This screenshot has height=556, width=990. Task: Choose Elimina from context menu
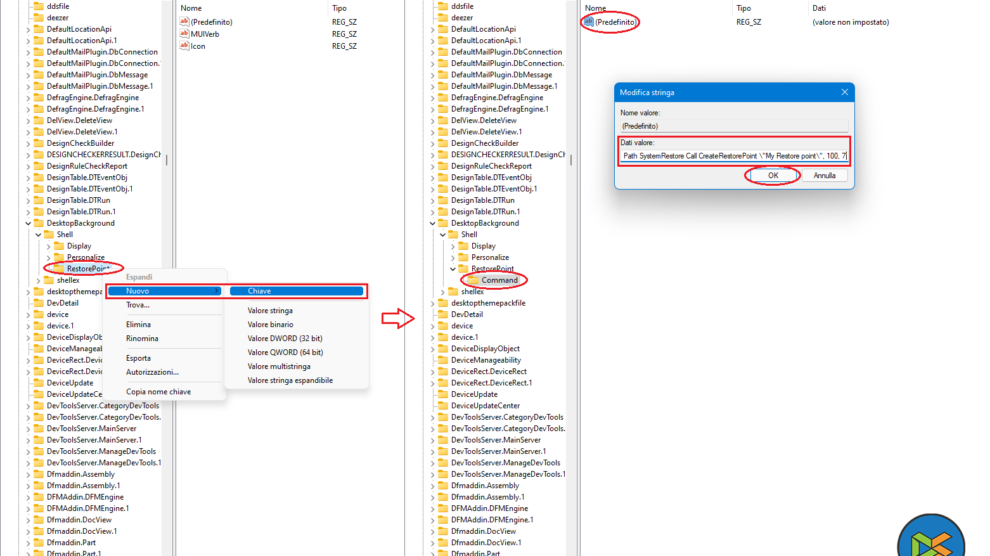138,324
